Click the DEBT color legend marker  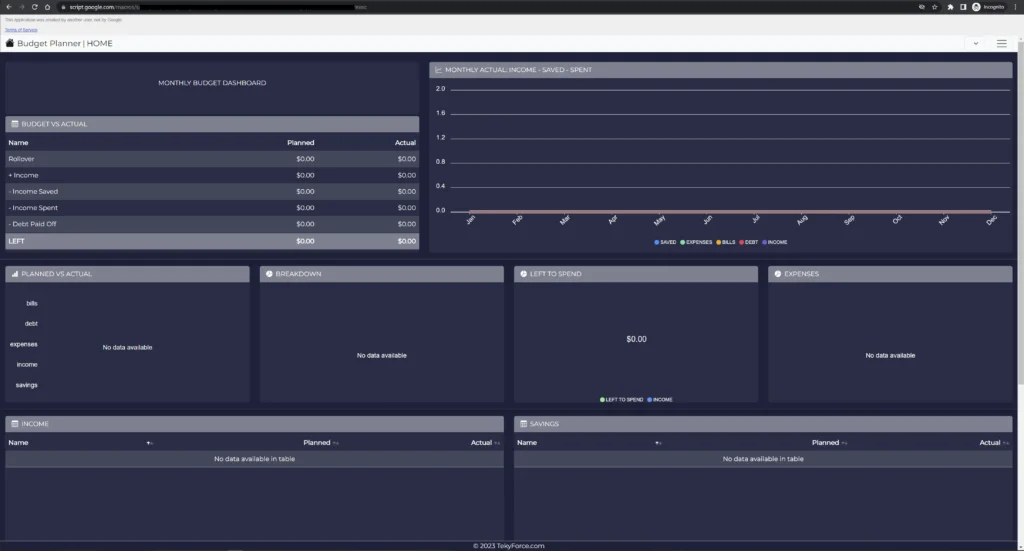coord(745,242)
